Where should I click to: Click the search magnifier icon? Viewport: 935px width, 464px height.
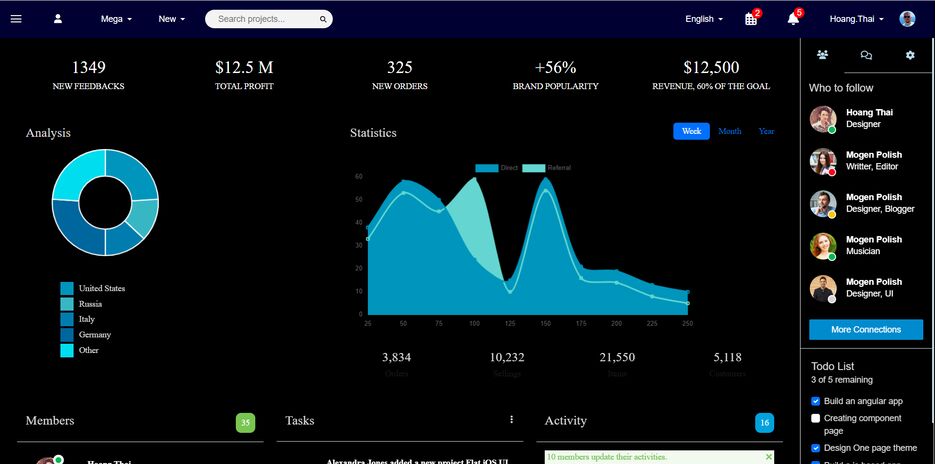pyautogui.click(x=323, y=19)
